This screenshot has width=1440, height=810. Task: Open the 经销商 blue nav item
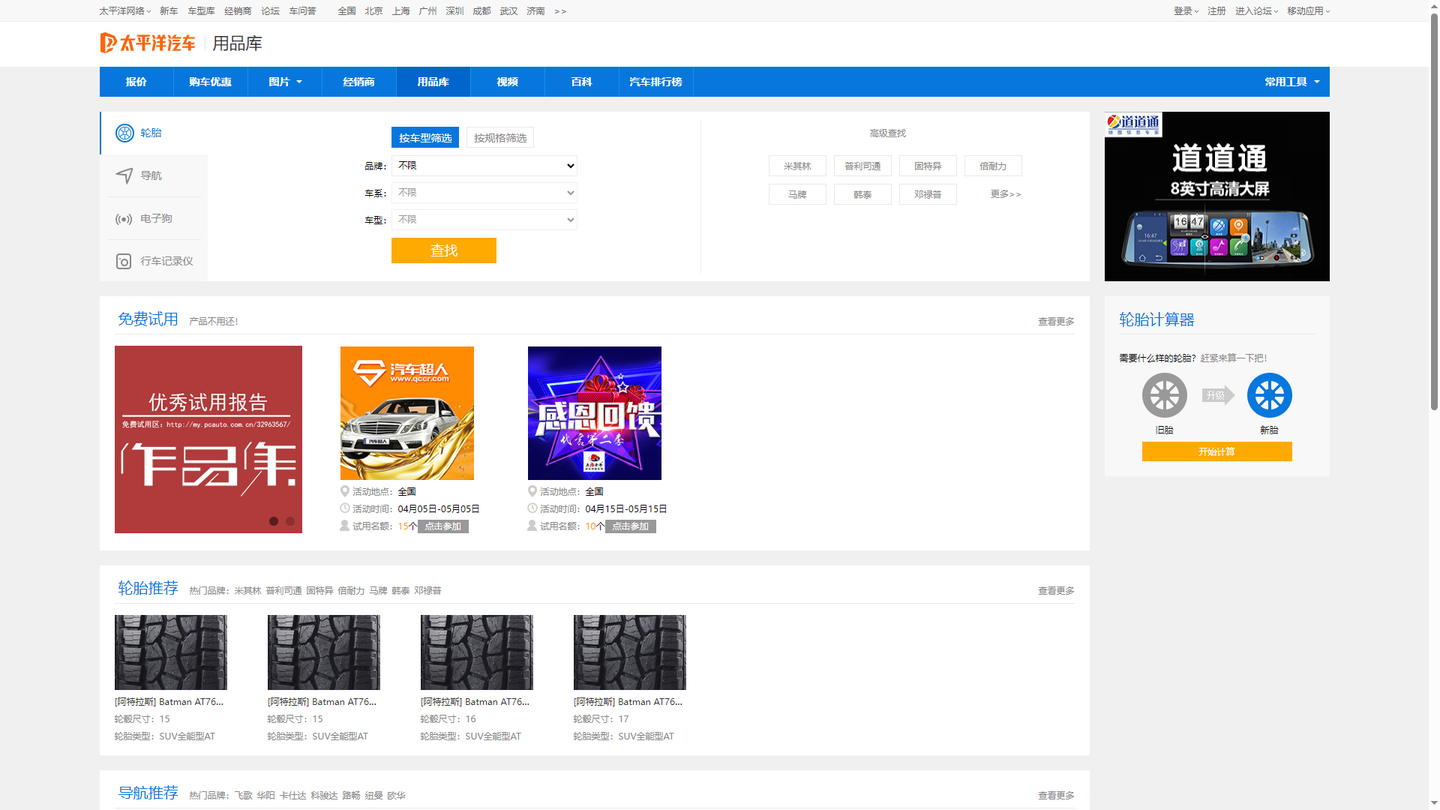358,82
